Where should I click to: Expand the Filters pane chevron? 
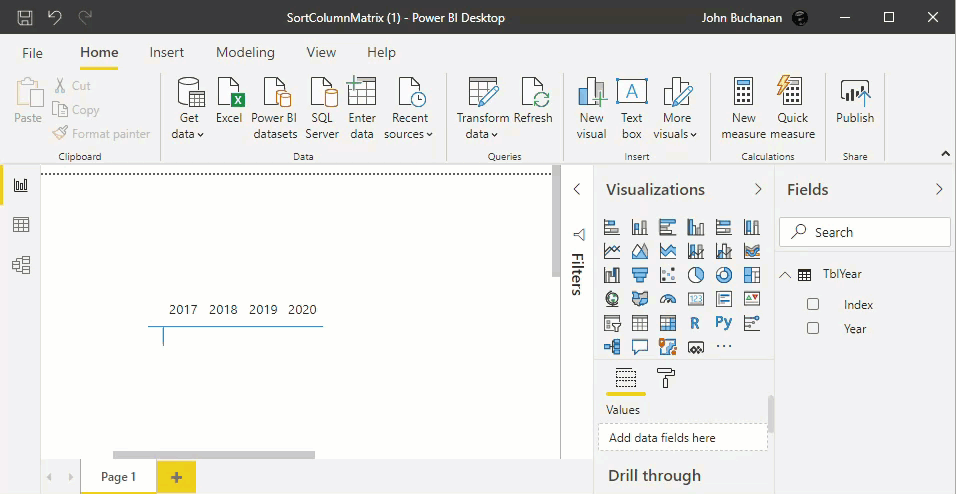577,190
